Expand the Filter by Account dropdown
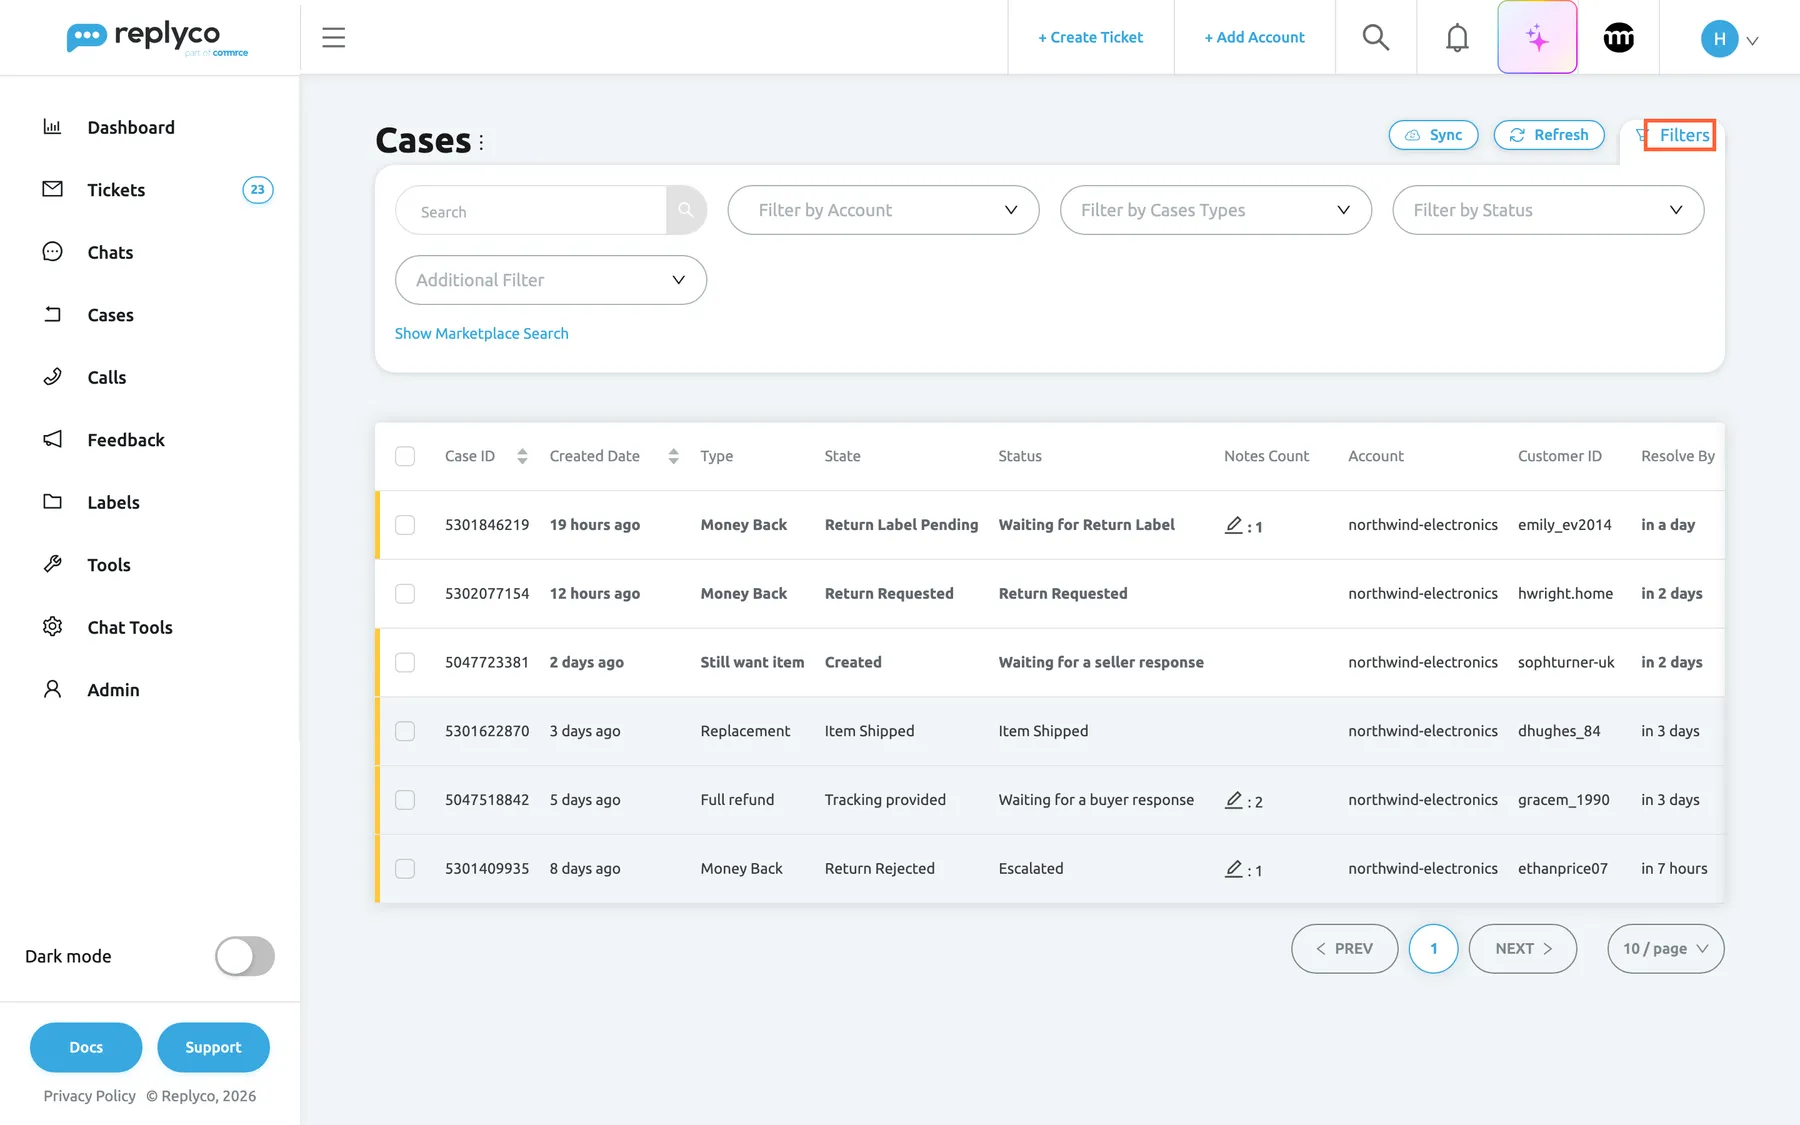Image resolution: width=1800 pixels, height=1125 pixels. [x=883, y=210]
